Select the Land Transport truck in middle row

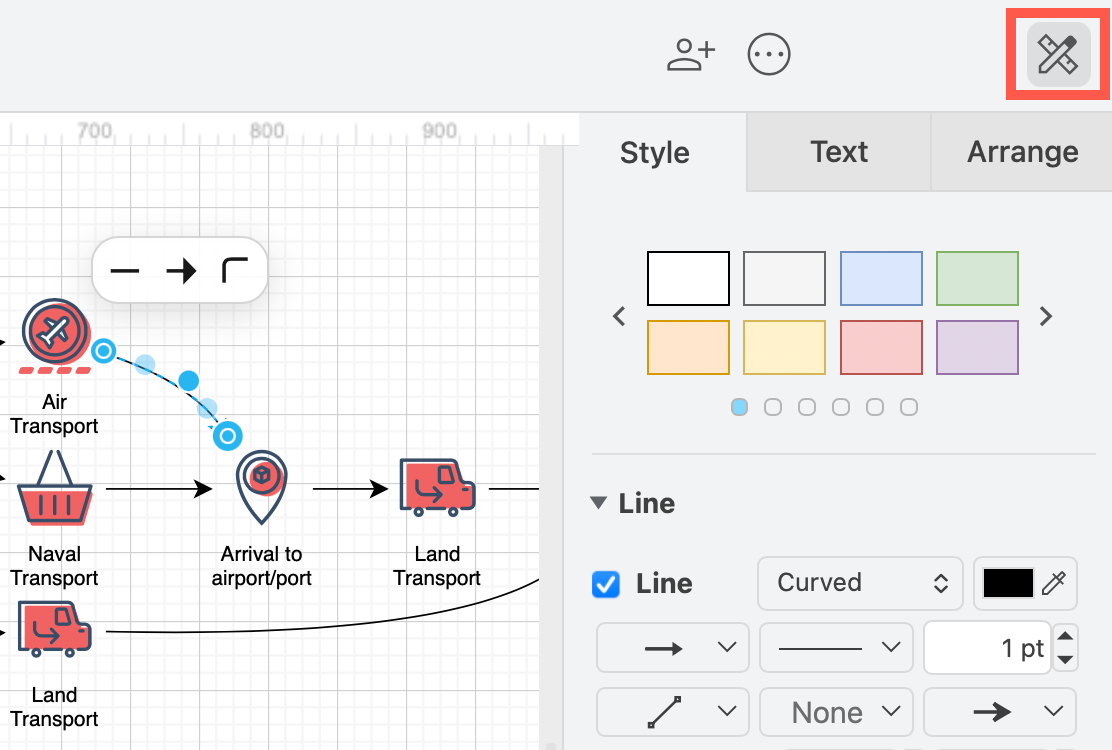[x=438, y=487]
